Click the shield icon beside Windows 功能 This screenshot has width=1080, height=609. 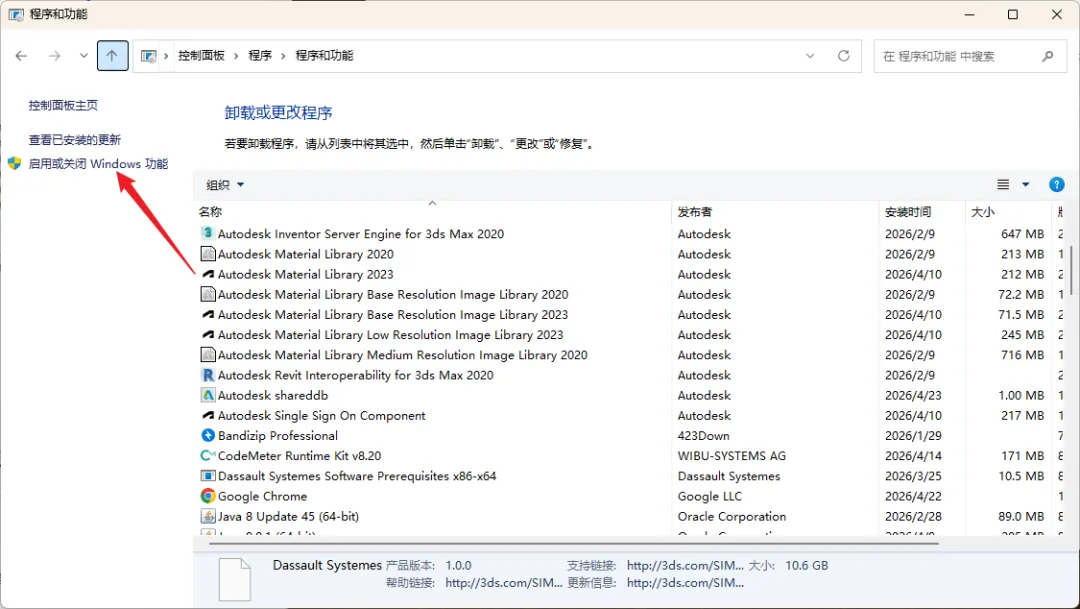(x=14, y=163)
